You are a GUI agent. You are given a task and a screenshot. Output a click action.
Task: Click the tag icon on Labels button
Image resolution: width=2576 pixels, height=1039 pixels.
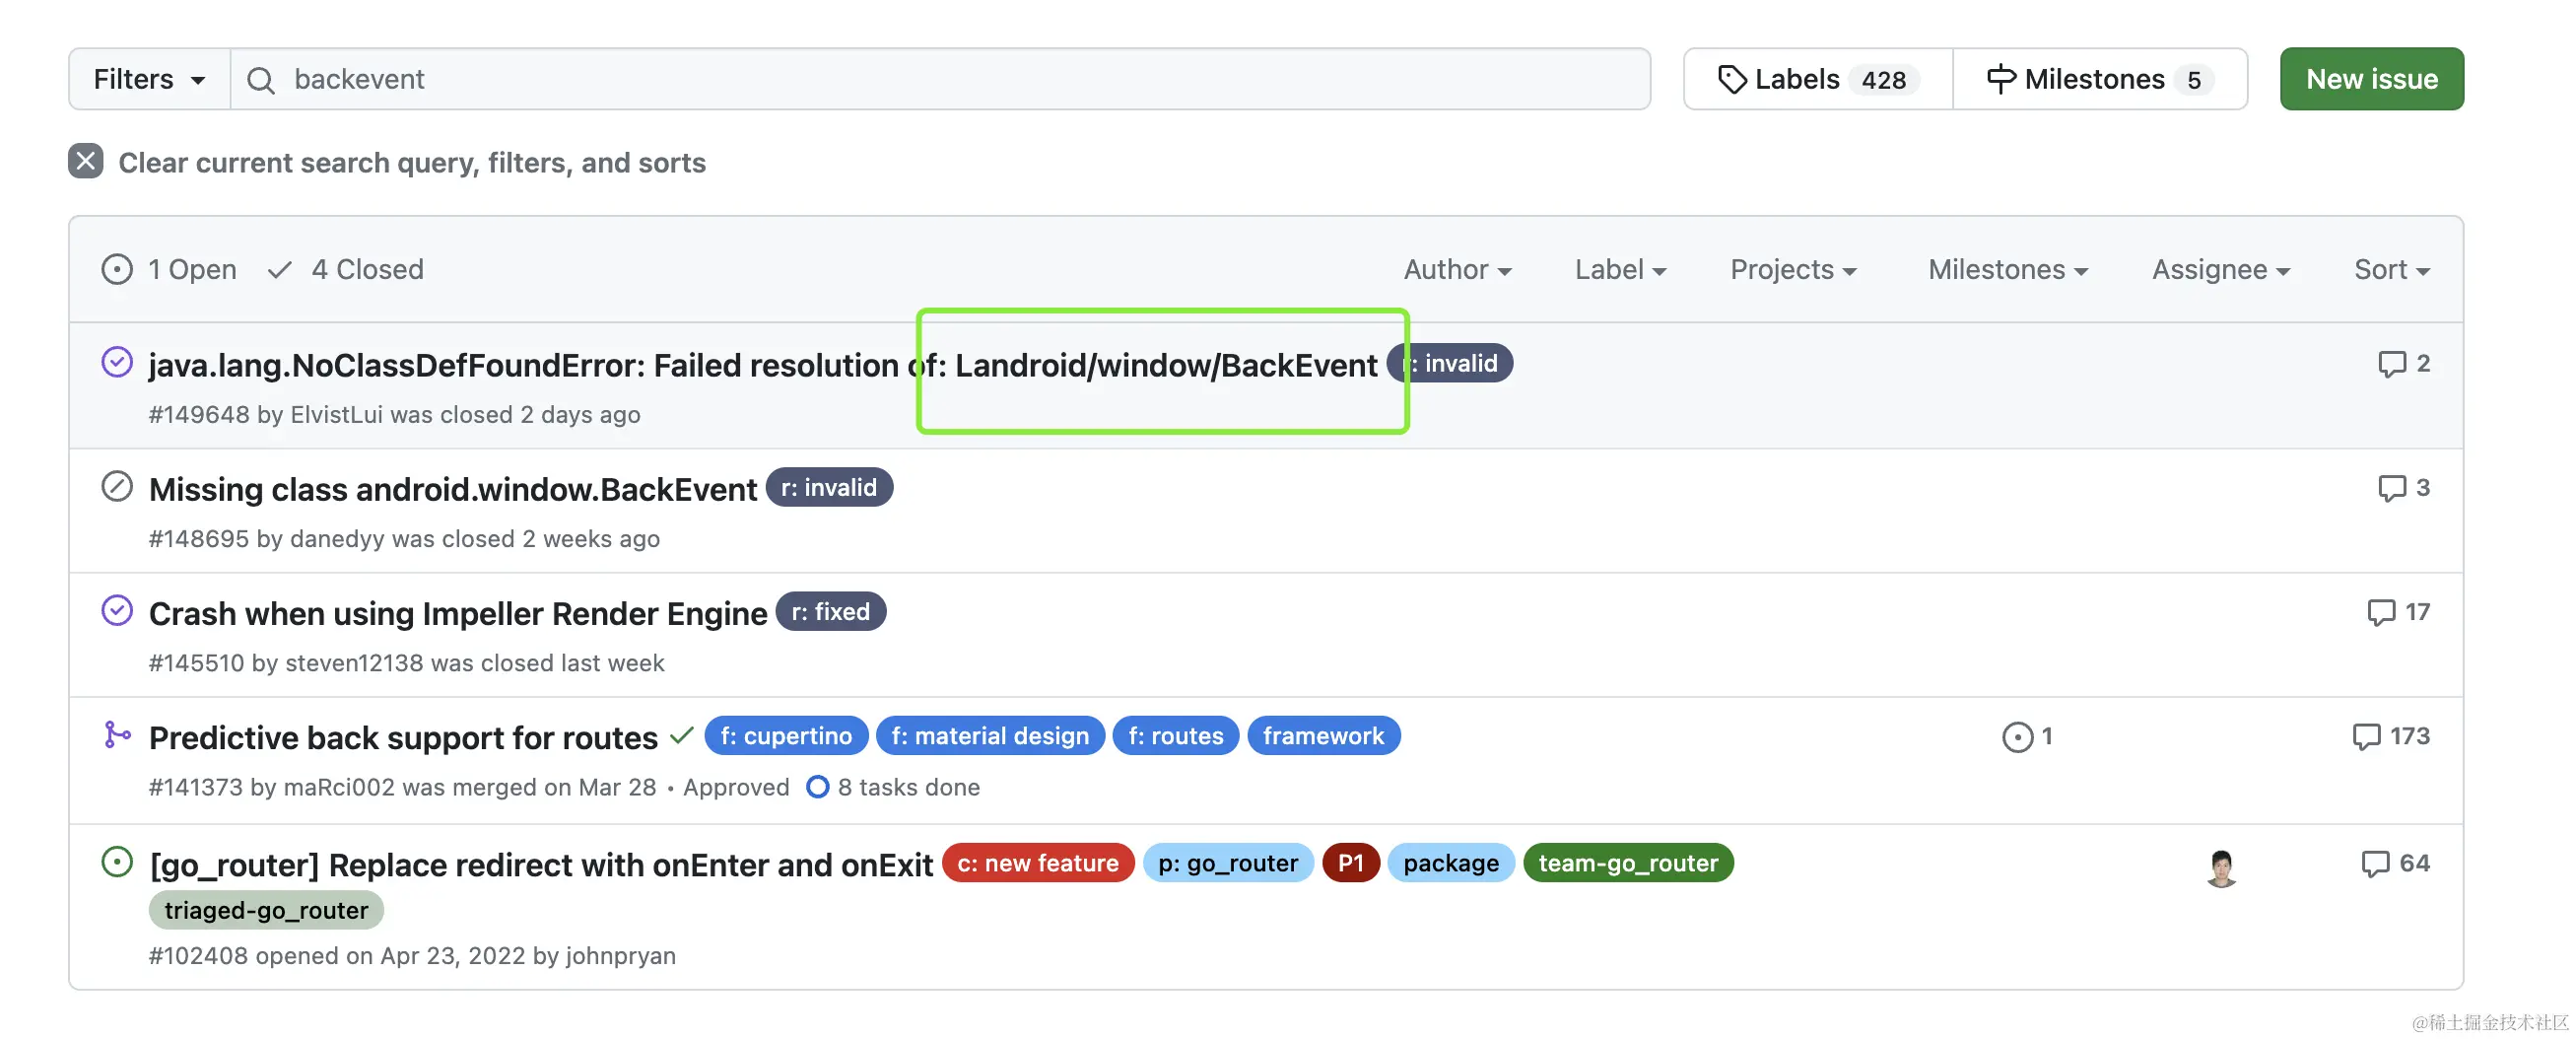1732,79
